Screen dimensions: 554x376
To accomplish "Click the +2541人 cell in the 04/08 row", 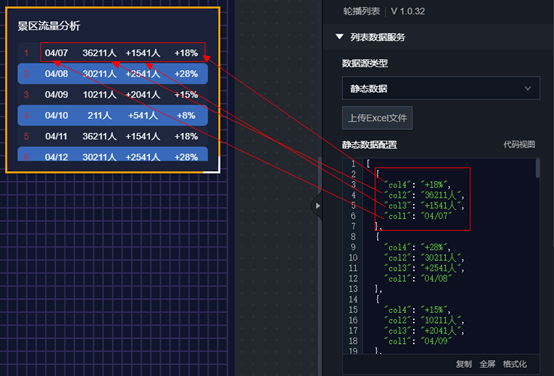I will 143,74.
